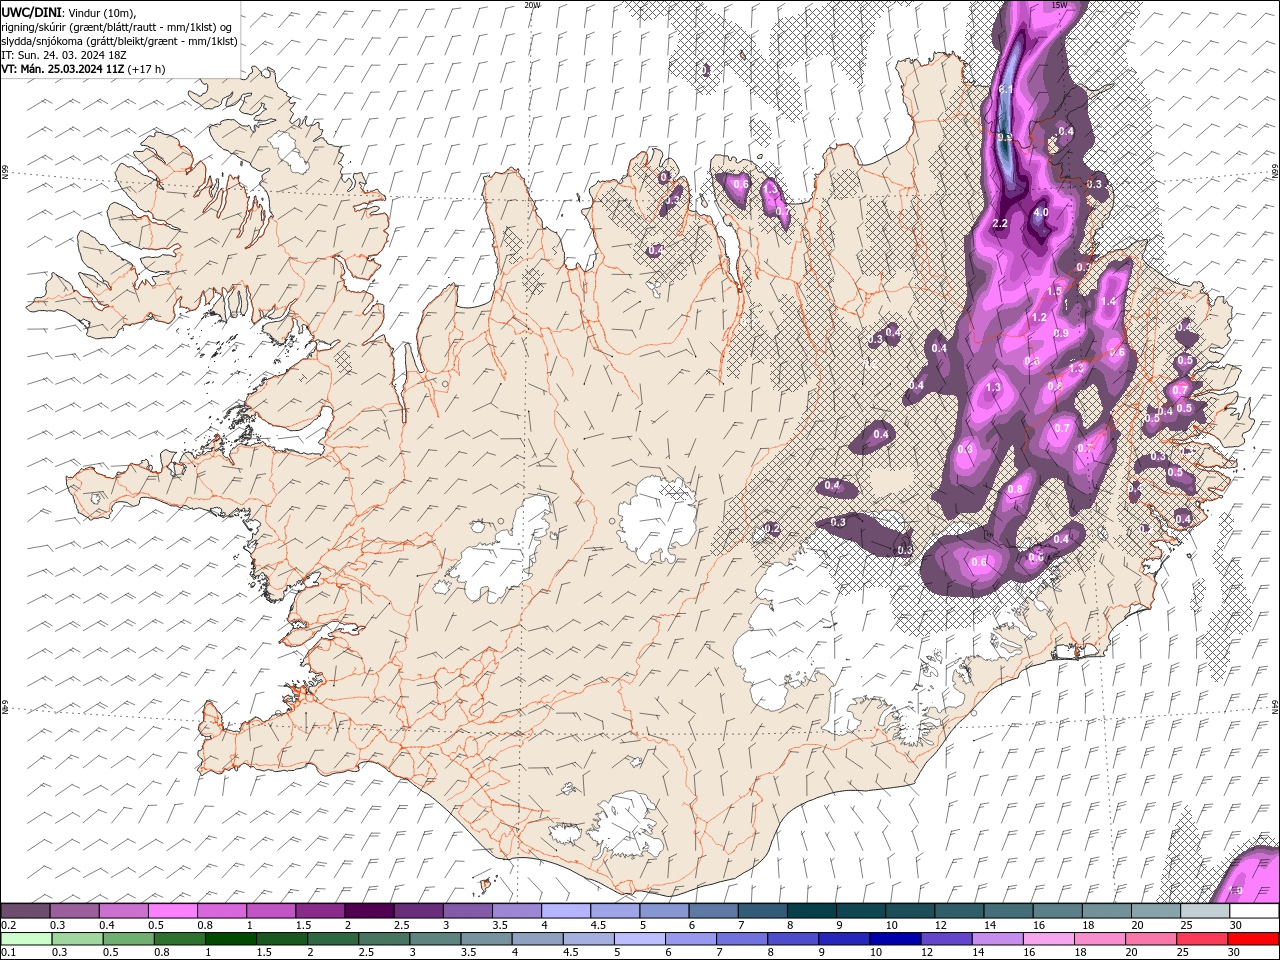Screen dimensions: 1280x960
Task: Pick the white 30 snow legend swatch
Action: (1254, 911)
